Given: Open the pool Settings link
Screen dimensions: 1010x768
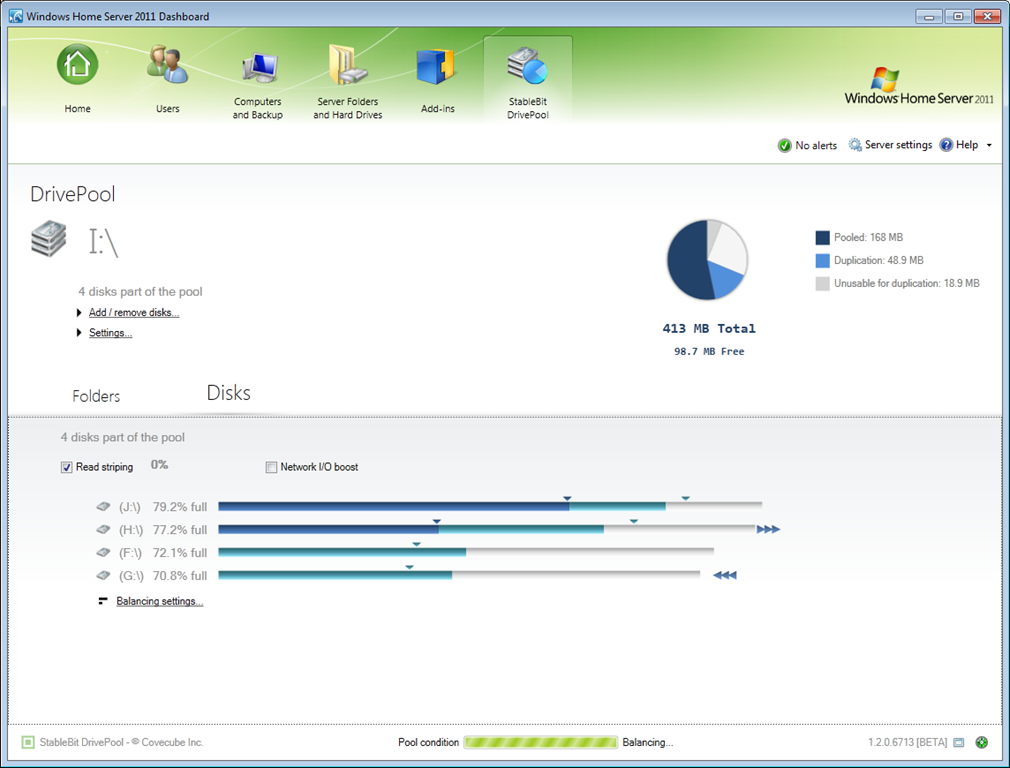Looking at the screenshot, I should click(x=110, y=332).
